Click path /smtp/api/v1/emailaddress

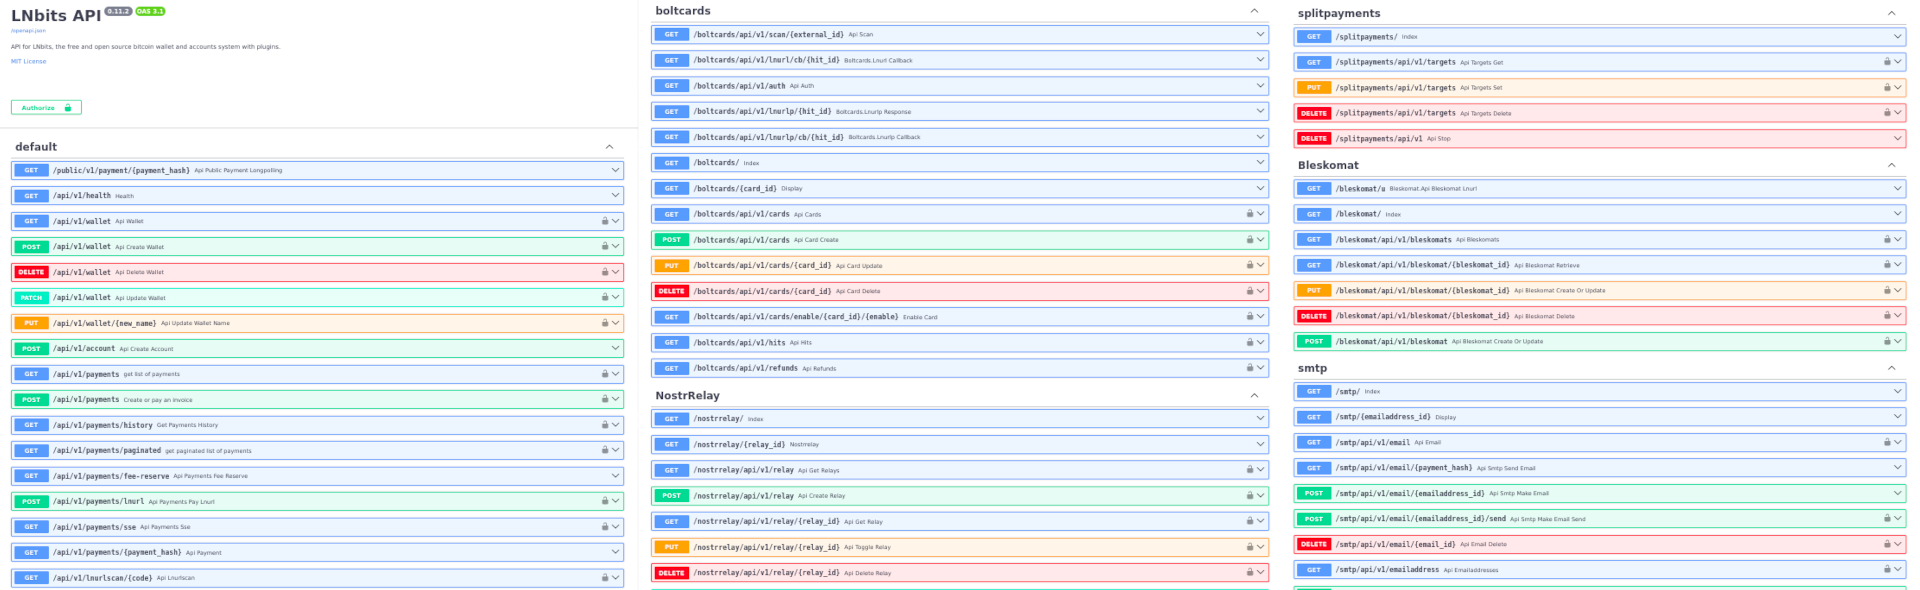pyautogui.click(x=1388, y=570)
